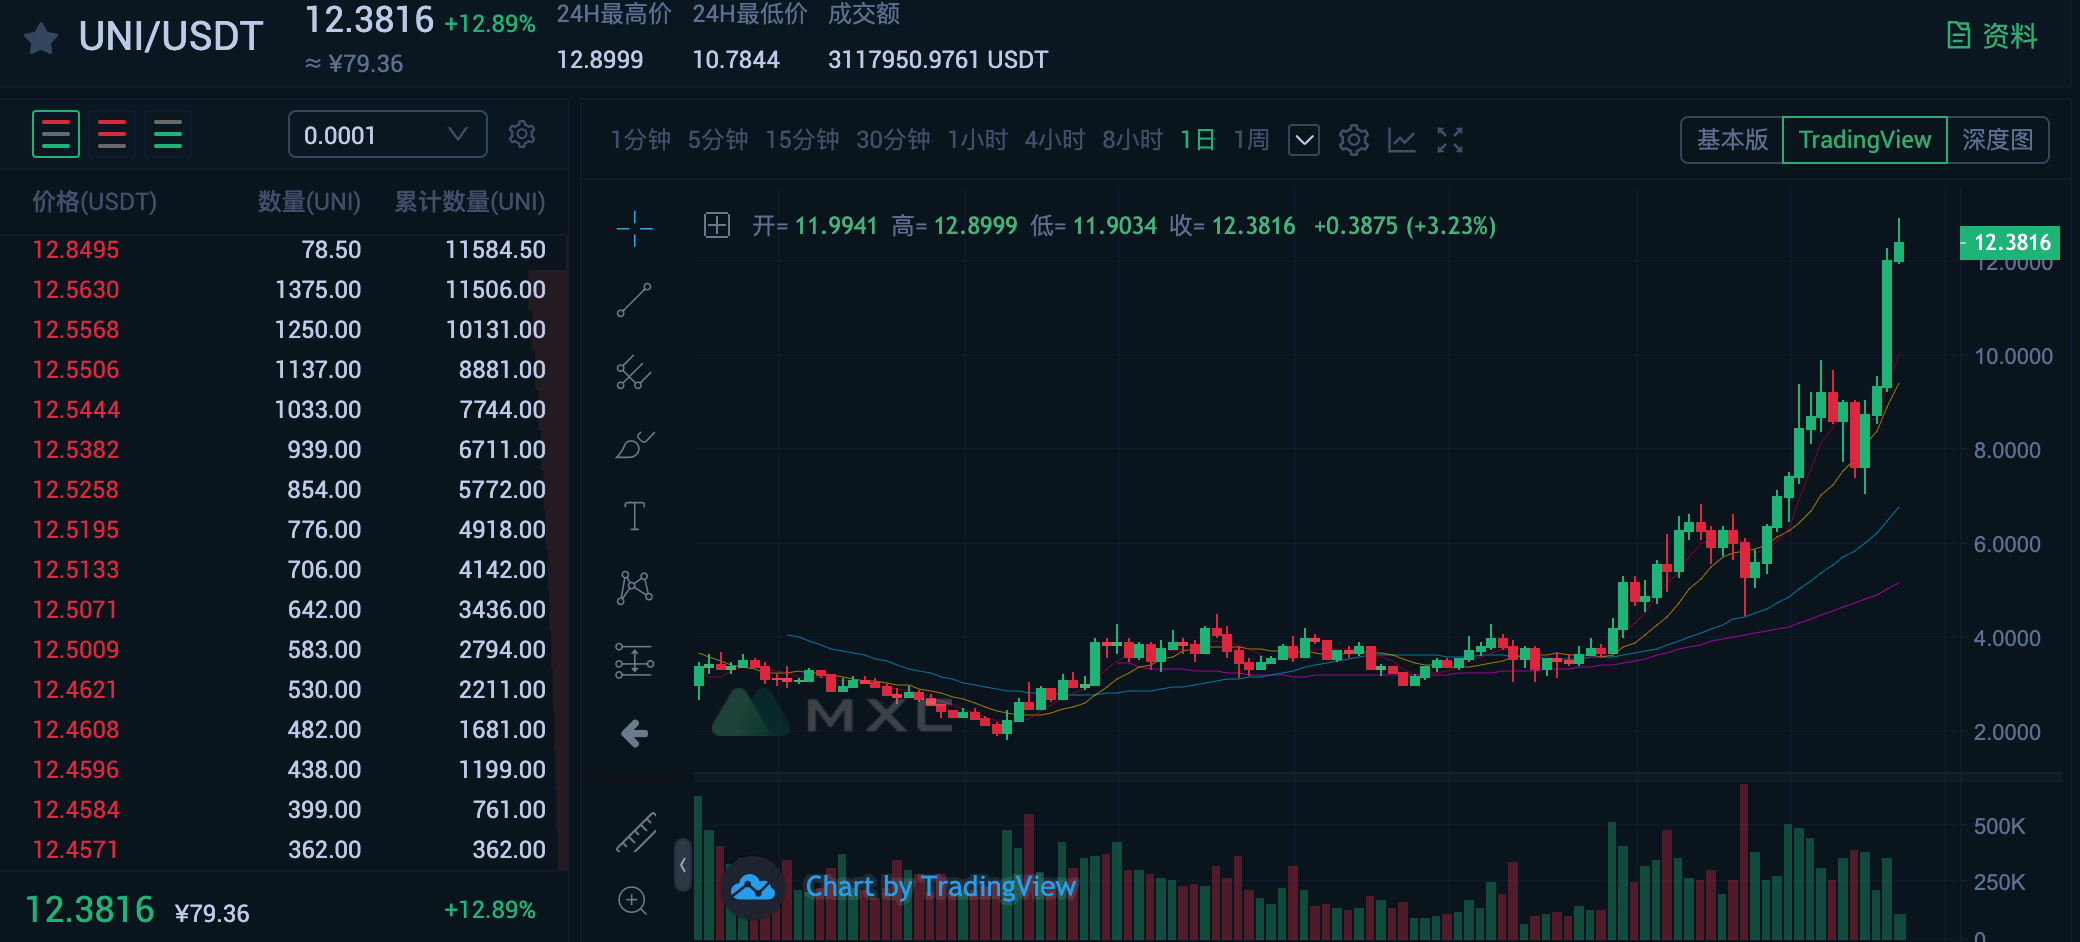Screen dimensions: 2080x942
Task: Switch to 深度图 depth chart
Action: 1998,140
